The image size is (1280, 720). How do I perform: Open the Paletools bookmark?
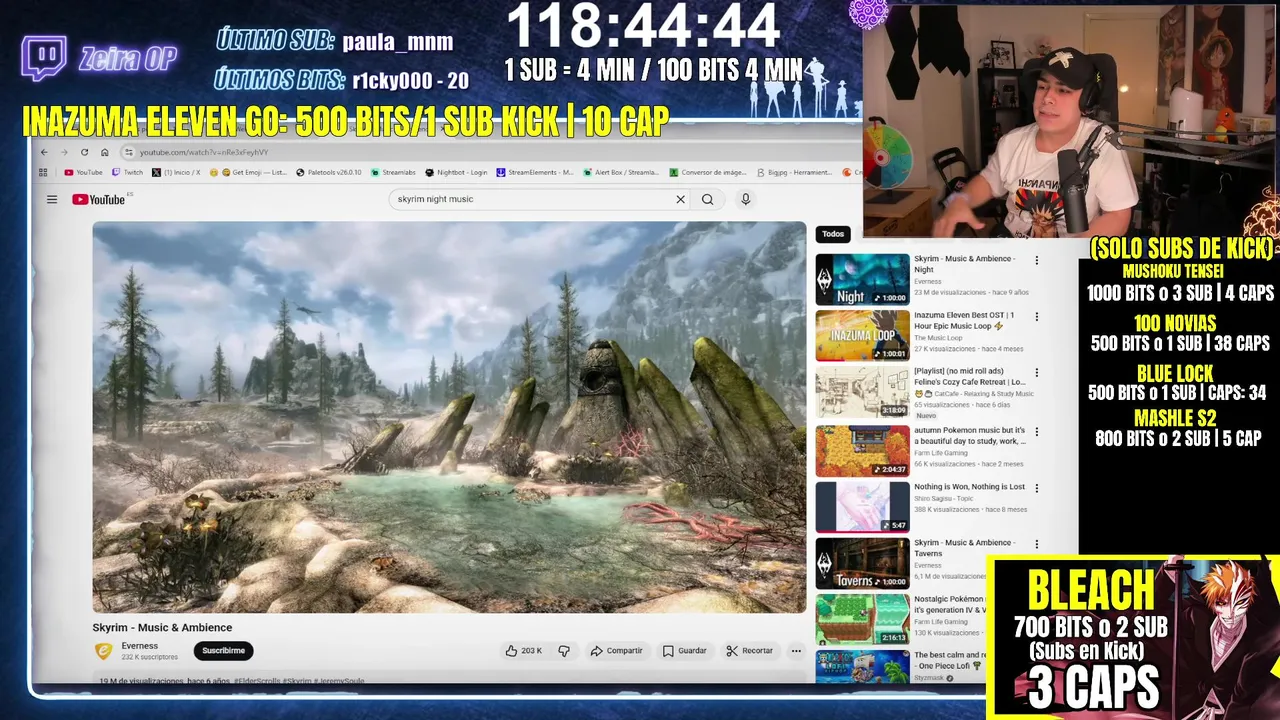pos(329,172)
